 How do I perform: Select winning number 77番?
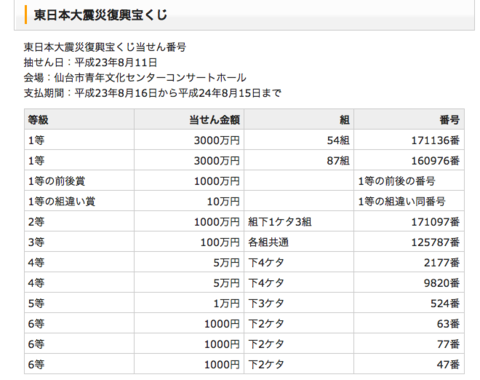[448, 344]
